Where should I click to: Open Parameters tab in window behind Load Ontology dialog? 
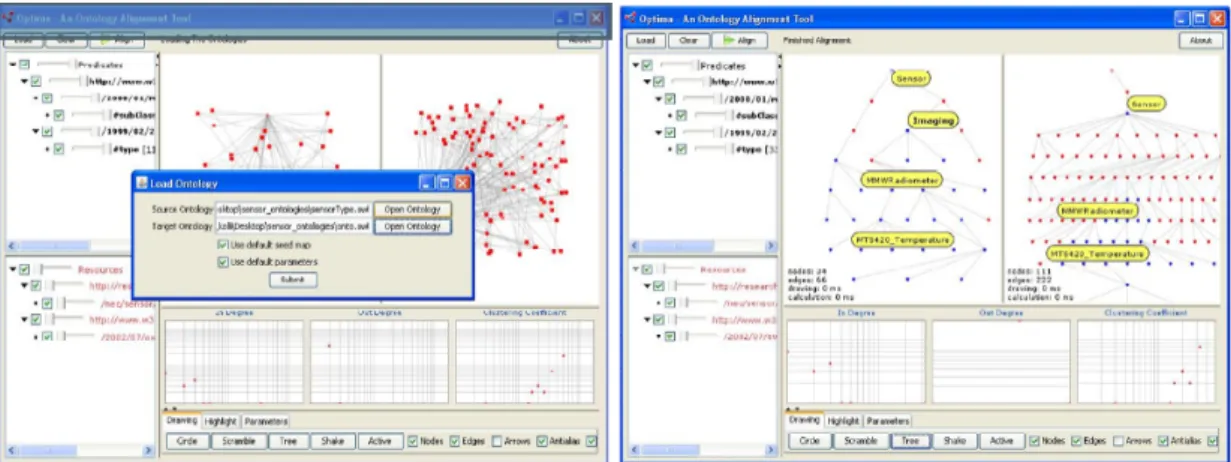[266, 421]
